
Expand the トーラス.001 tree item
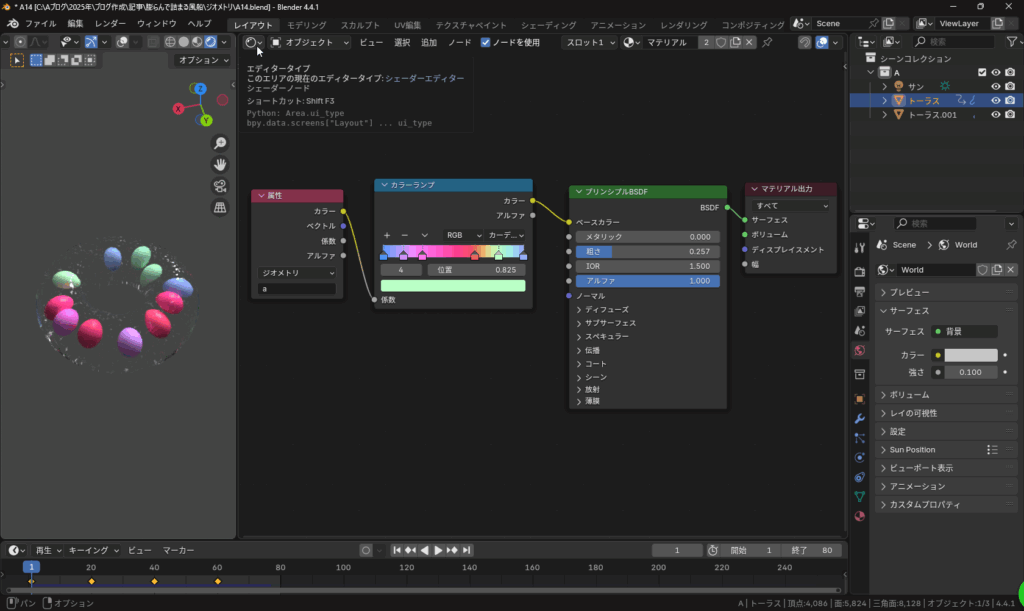(x=885, y=115)
